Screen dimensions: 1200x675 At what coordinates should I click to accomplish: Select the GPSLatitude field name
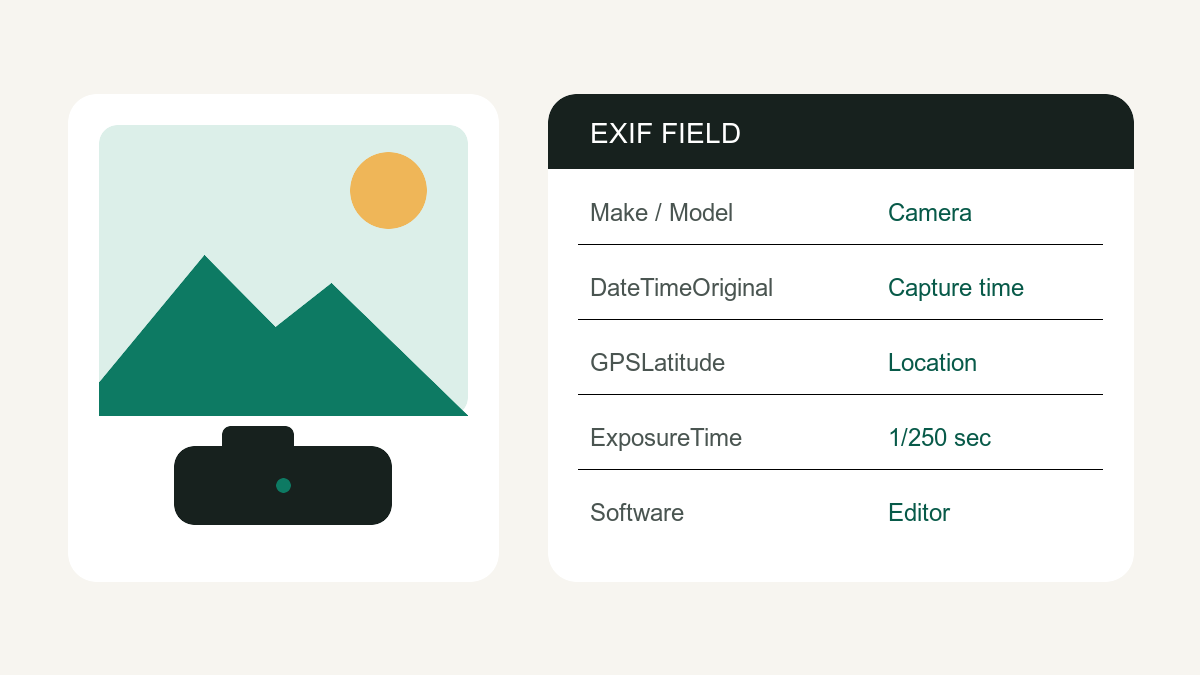click(657, 362)
